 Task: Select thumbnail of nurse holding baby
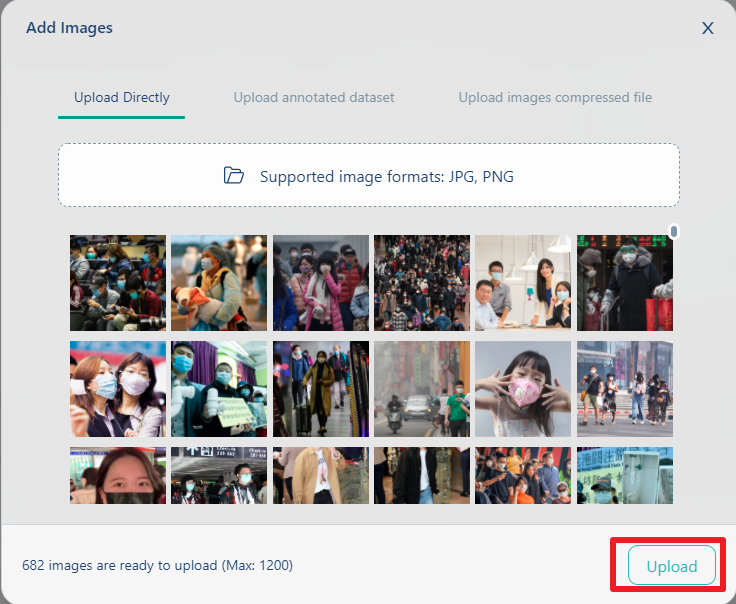point(219,283)
